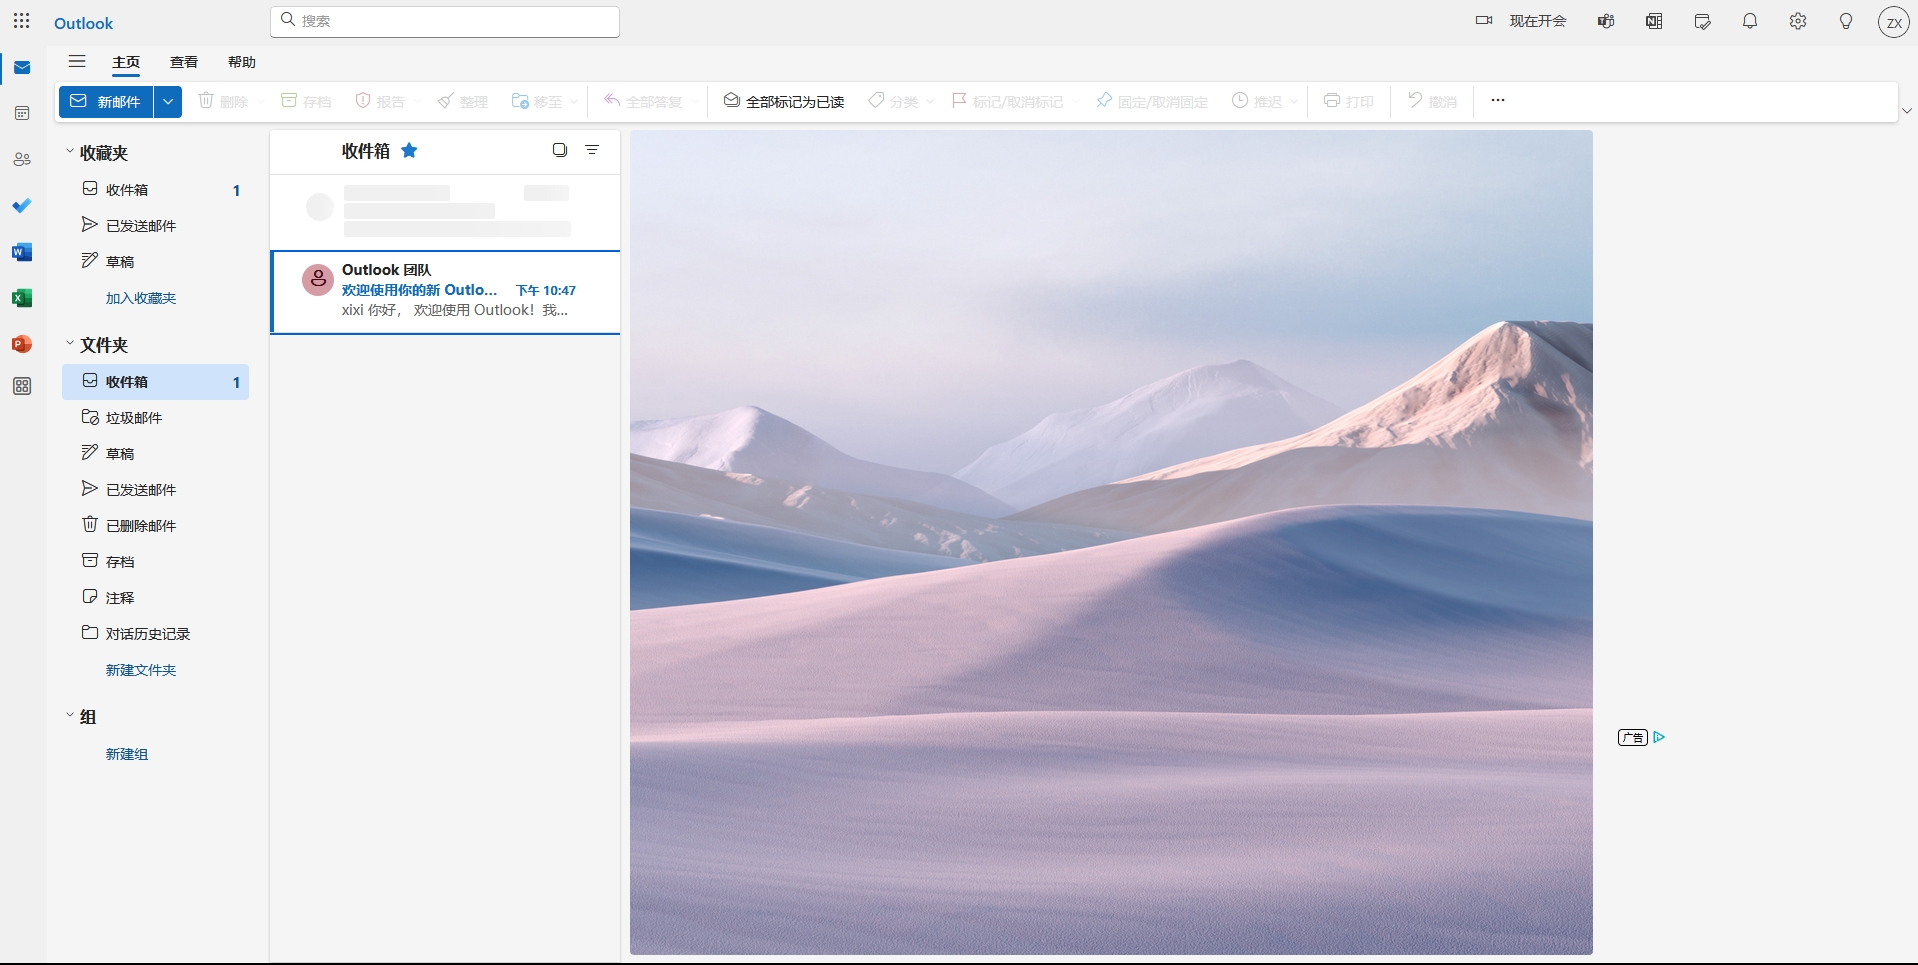Switch to the 查看 tab
This screenshot has height=965, width=1918.
tap(184, 62)
